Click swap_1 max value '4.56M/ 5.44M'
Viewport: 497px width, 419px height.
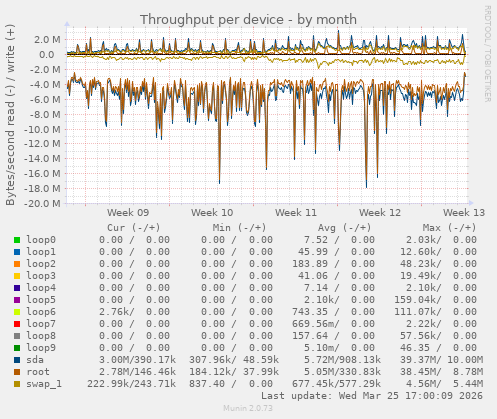(444, 384)
